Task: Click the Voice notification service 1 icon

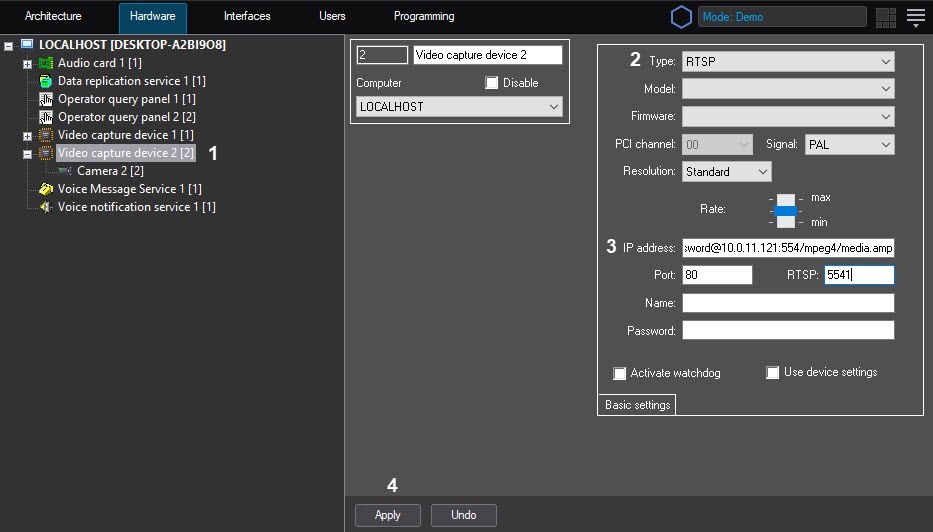Action: [x=46, y=207]
